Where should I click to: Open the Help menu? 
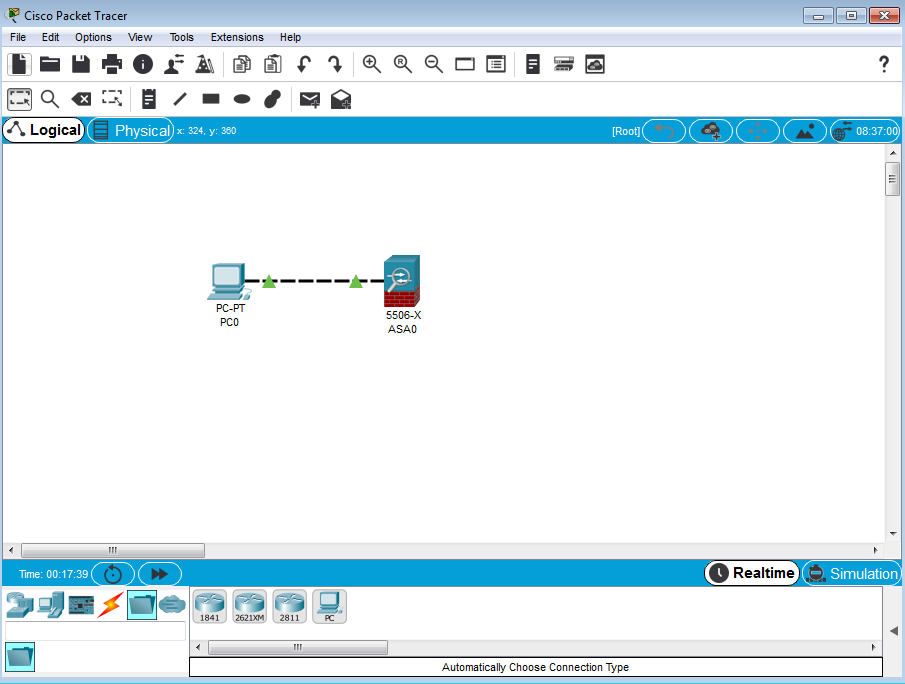(x=290, y=37)
